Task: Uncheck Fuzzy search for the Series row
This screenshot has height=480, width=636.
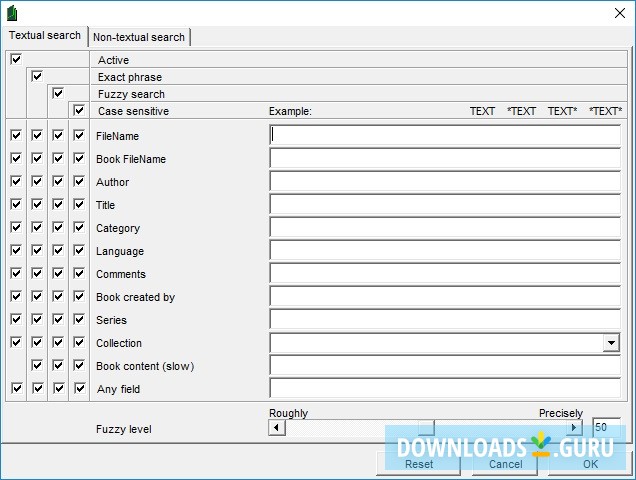Action: 58,319
